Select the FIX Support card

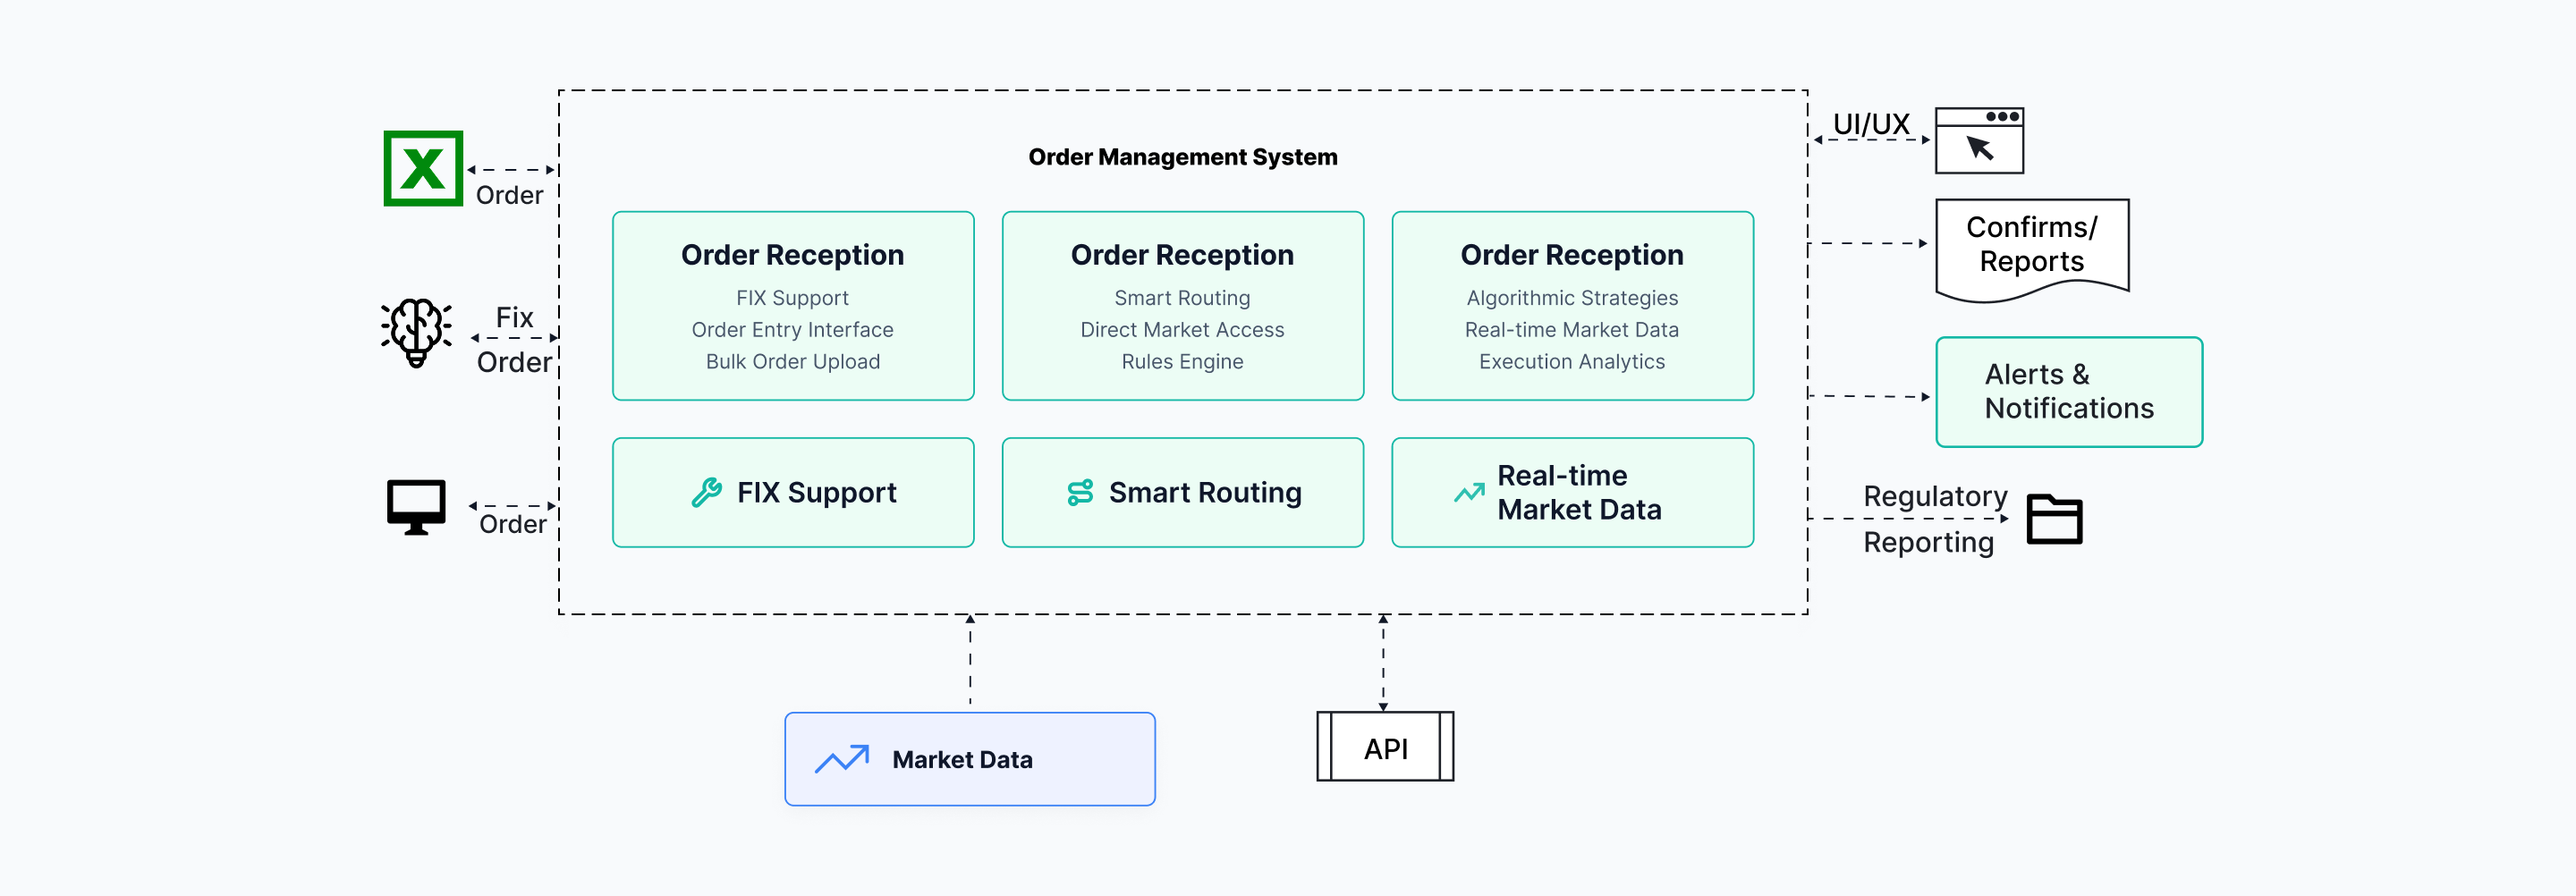pos(793,492)
